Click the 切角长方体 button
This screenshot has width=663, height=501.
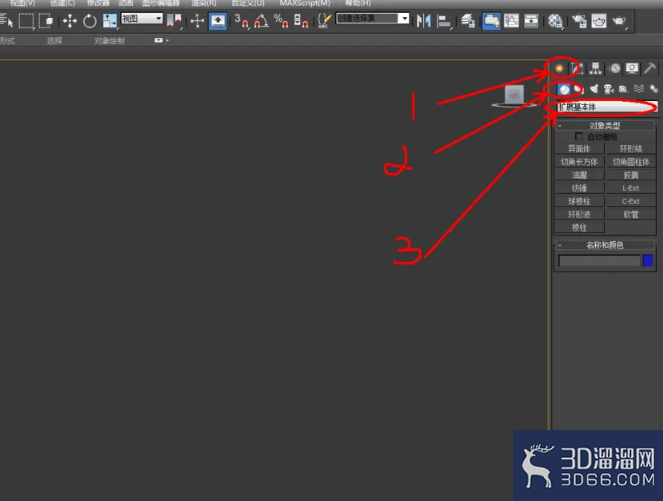point(579,162)
